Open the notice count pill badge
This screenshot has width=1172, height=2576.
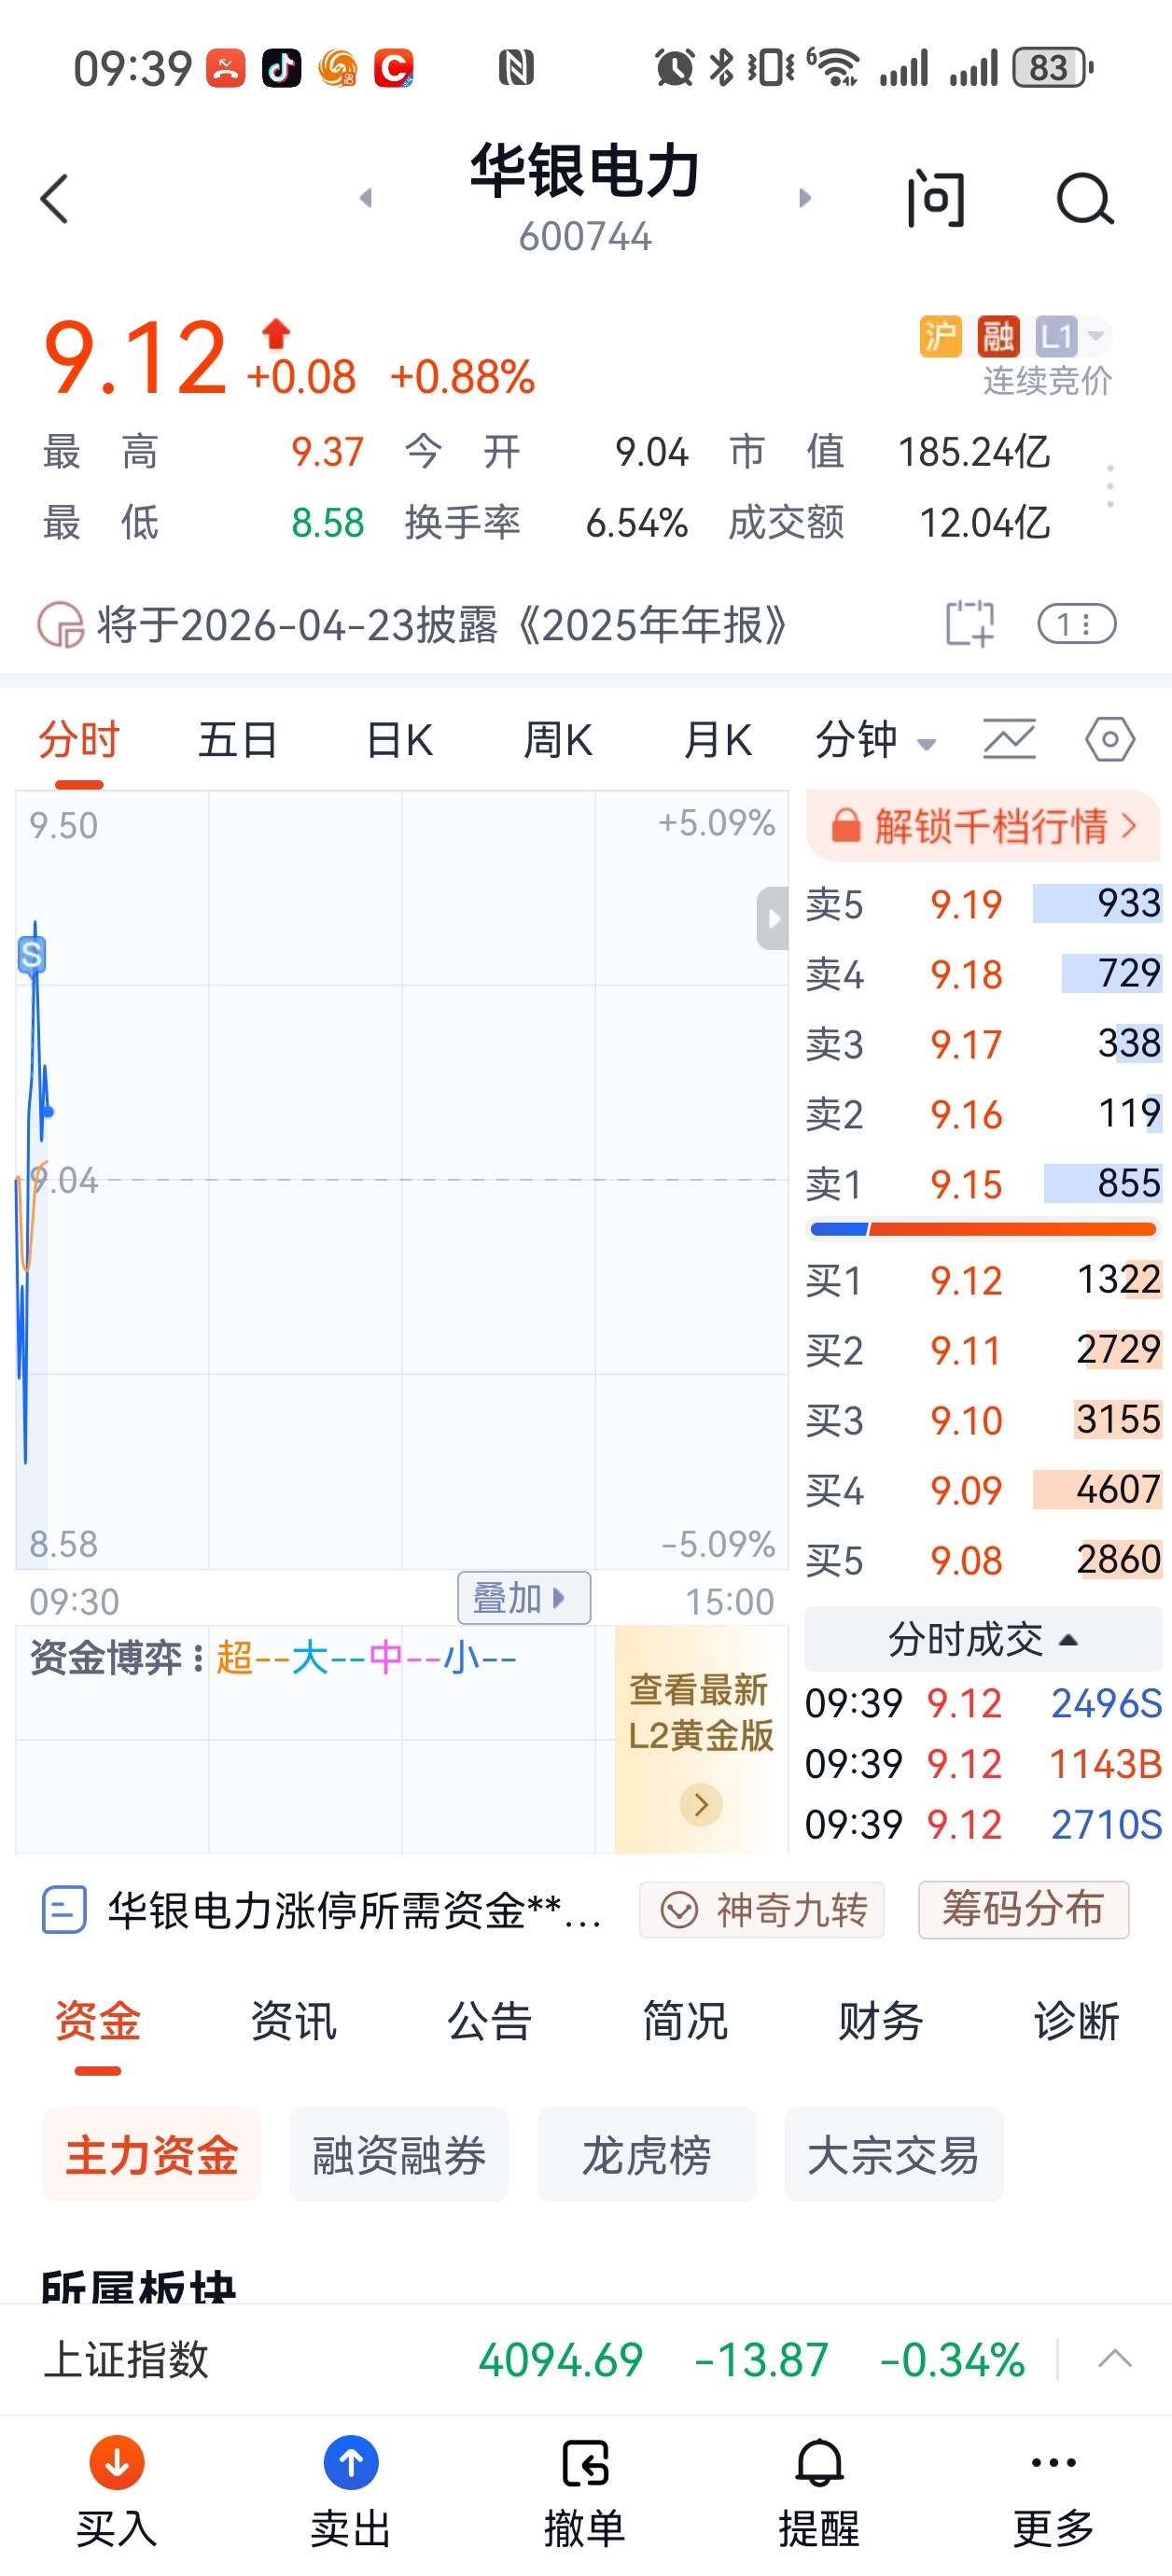[1077, 624]
